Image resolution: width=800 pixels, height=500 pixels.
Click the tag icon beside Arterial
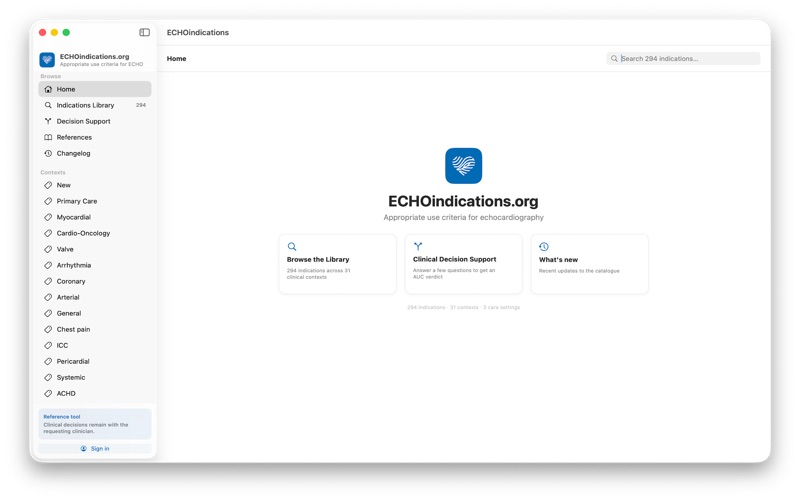48,297
